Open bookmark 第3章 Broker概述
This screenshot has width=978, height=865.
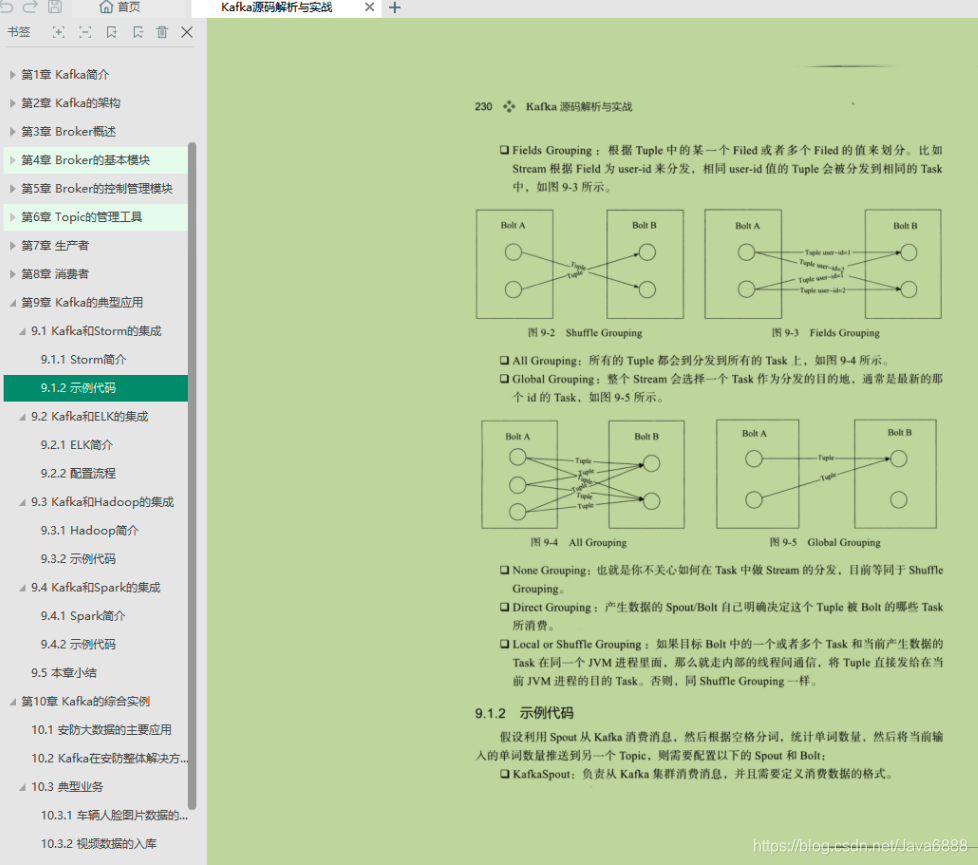point(69,132)
